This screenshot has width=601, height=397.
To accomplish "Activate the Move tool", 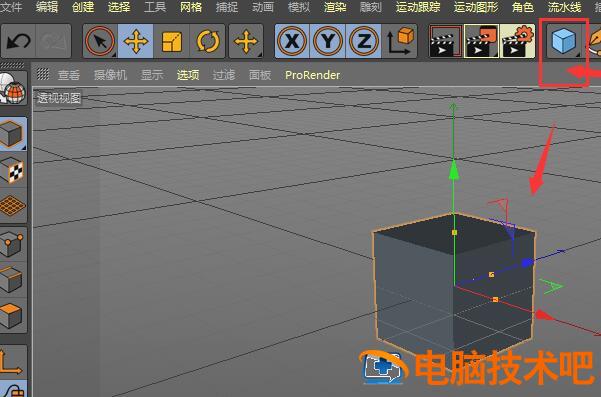I will 135,41.
